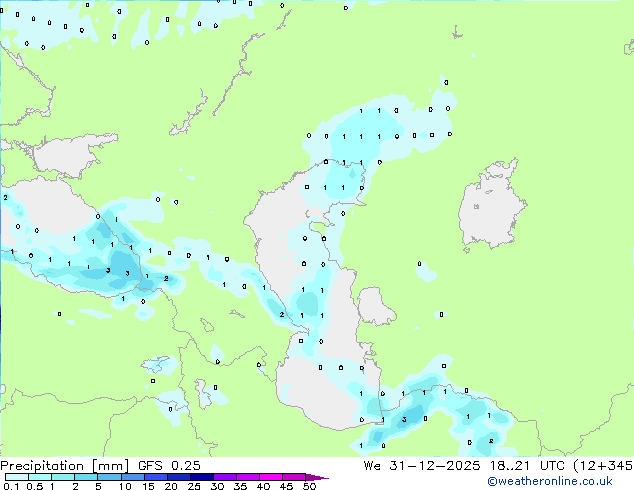
Task: Pick the 15–20 mm blue legend swatch
Action: [x=156, y=477]
